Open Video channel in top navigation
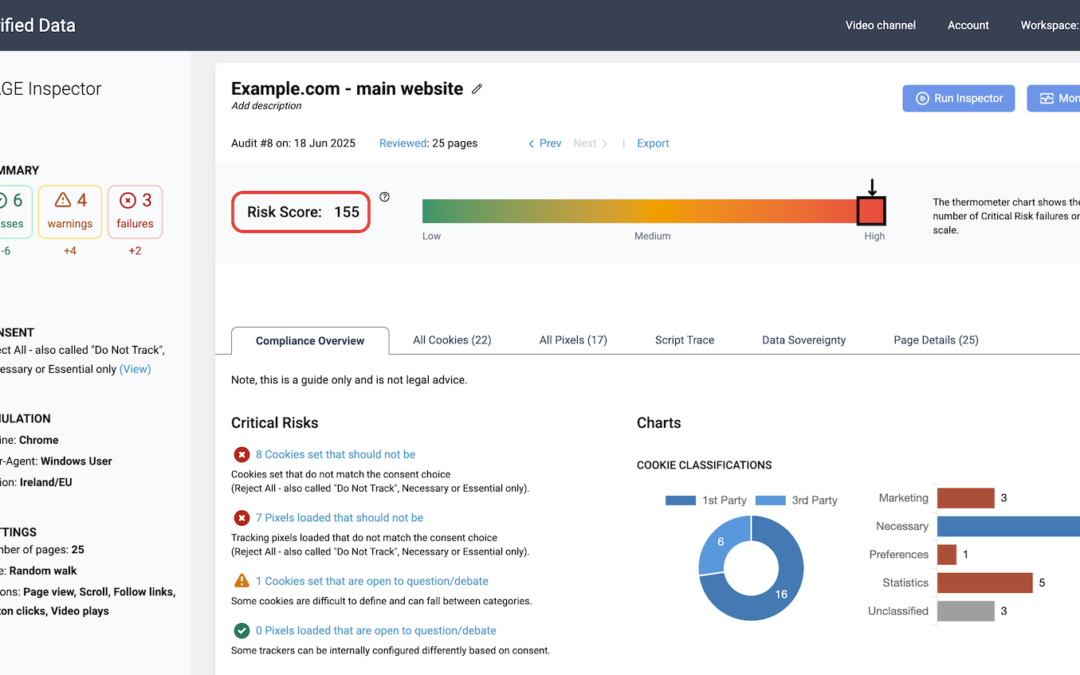The image size is (1080, 675). pyautogui.click(x=880, y=25)
